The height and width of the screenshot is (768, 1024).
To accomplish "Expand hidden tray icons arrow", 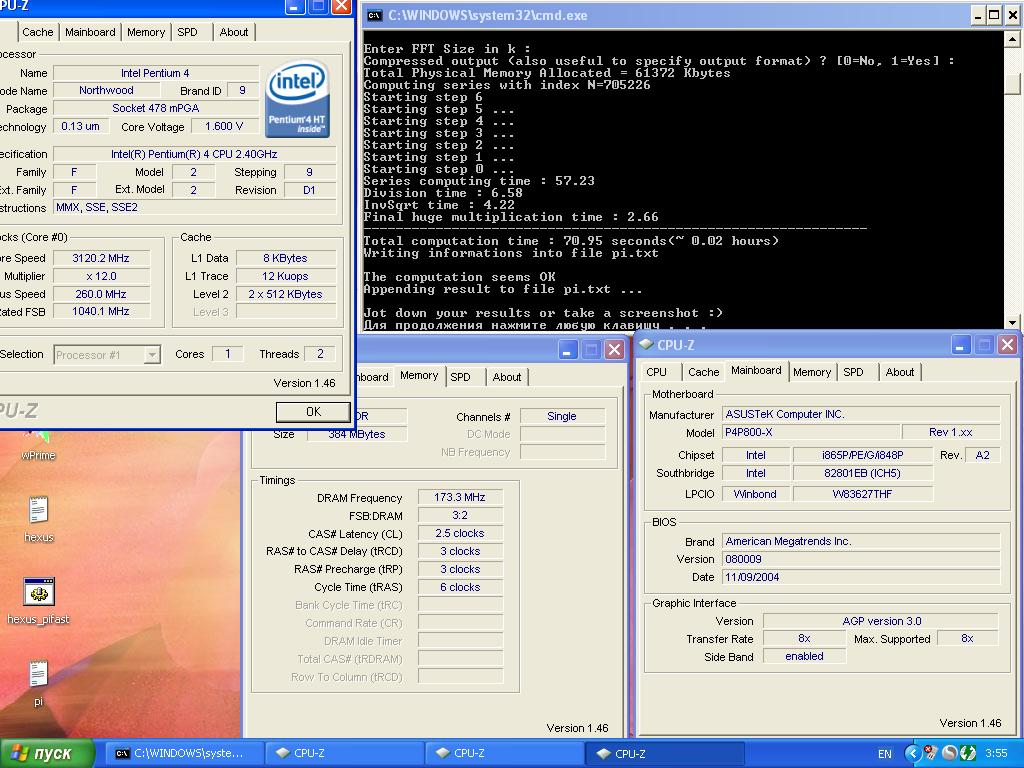I will pos(912,754).
